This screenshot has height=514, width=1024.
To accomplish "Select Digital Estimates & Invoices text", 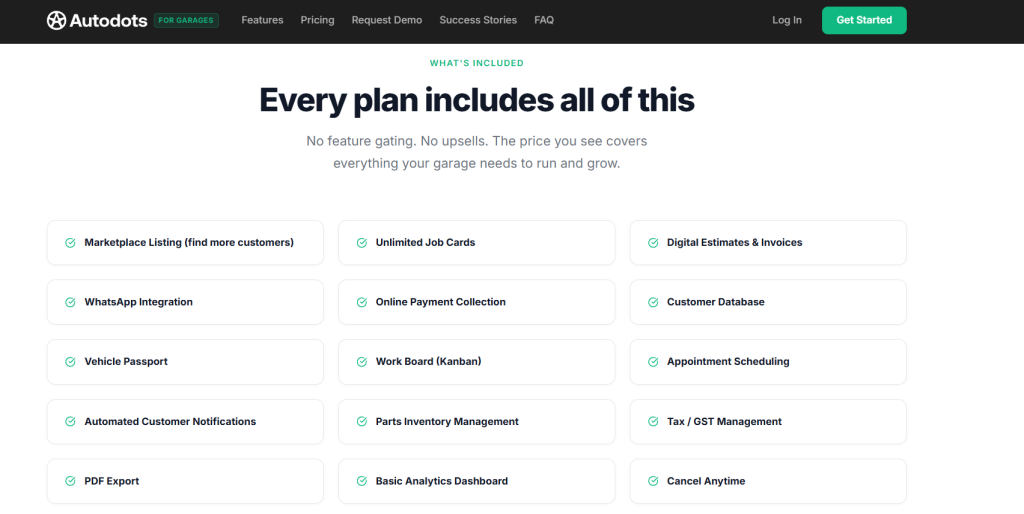I will 734,242.
